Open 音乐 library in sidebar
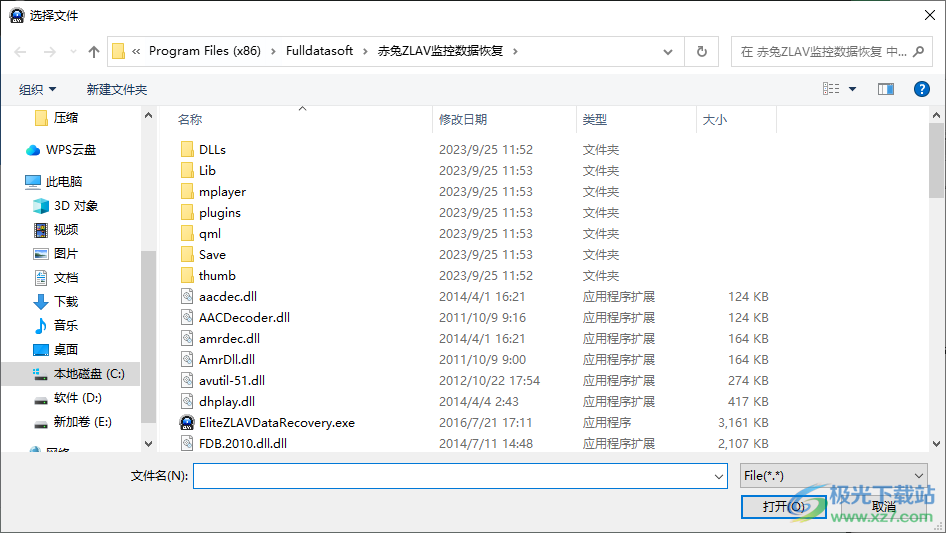Viewport: 946px width, 533px height. coord(56,325)
